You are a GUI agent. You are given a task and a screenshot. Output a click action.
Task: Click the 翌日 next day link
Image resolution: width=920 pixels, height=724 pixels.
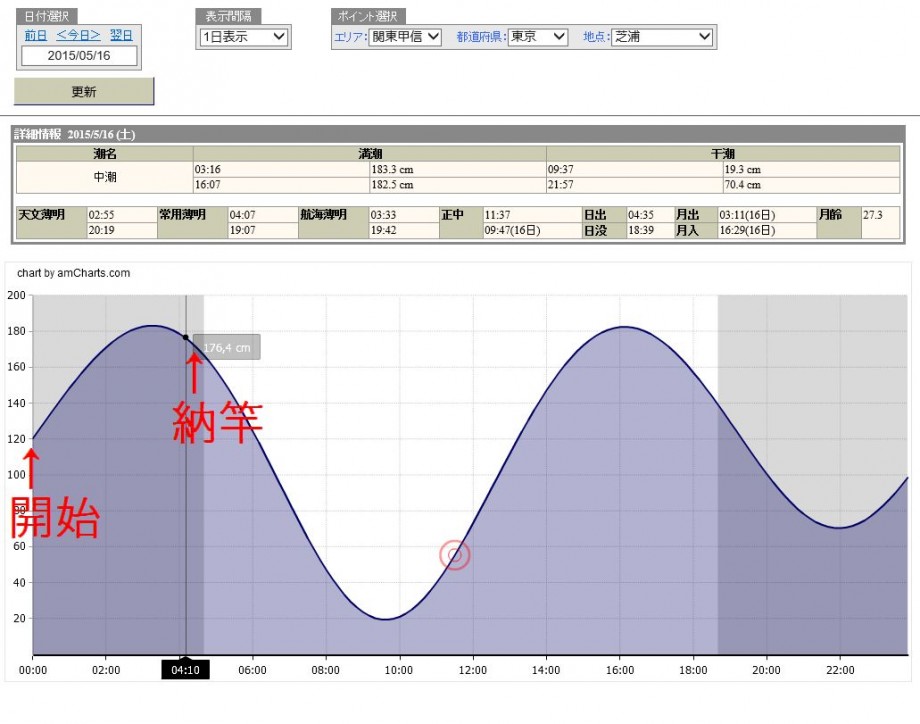(121, 35)
